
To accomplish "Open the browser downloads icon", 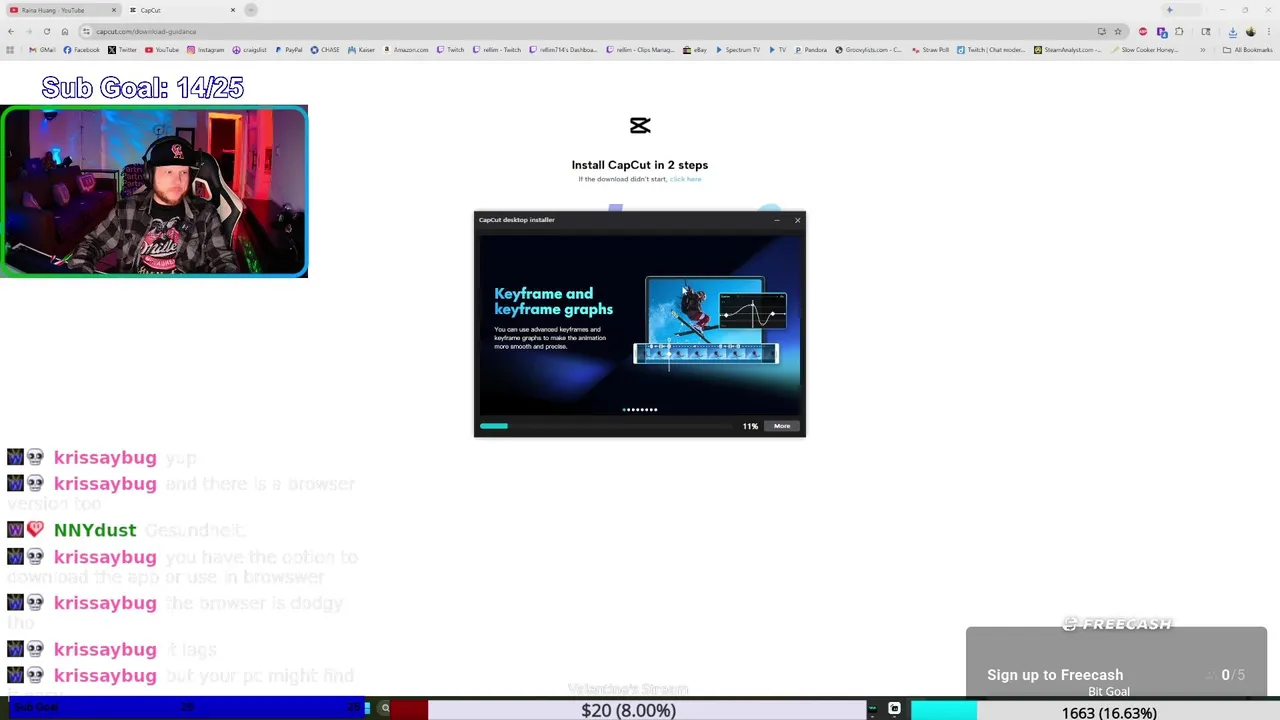I will (x=1232, y=31).
